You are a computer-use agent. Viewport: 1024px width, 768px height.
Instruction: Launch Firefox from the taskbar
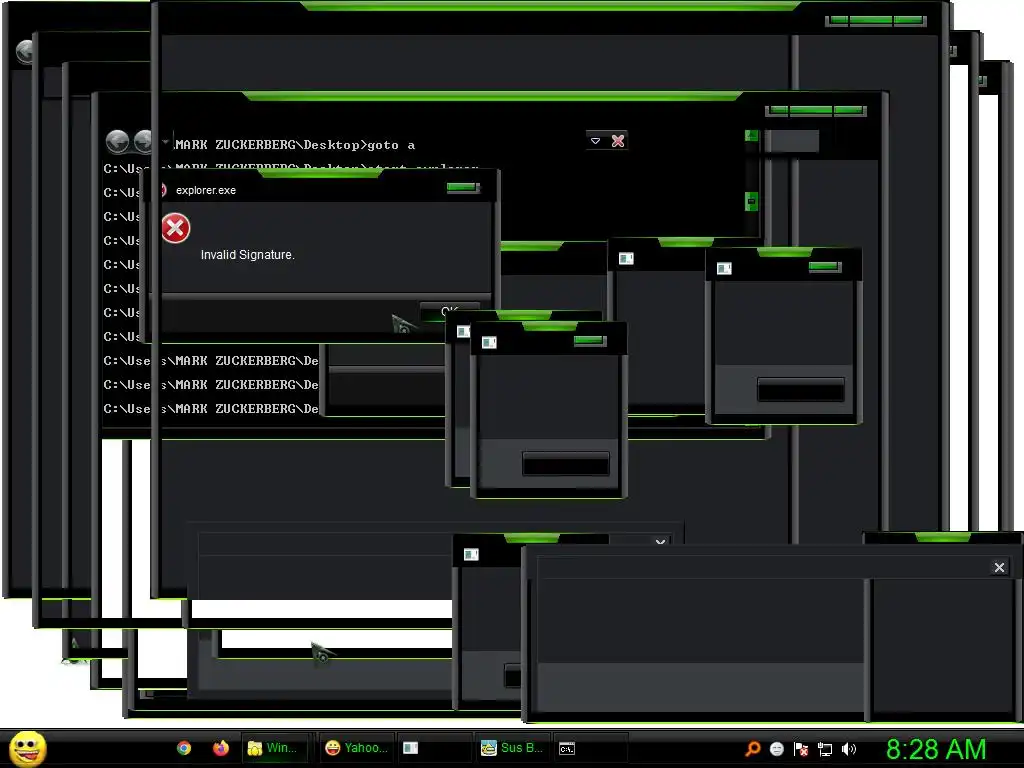(x=221, y=748)
